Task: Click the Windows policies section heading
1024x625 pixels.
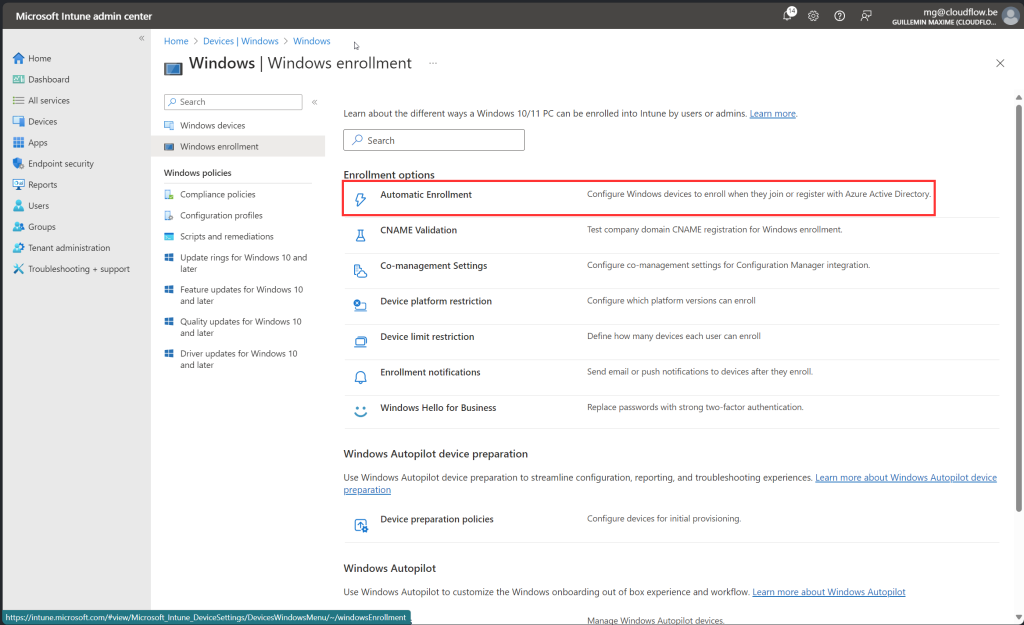Action: [197, 173]
